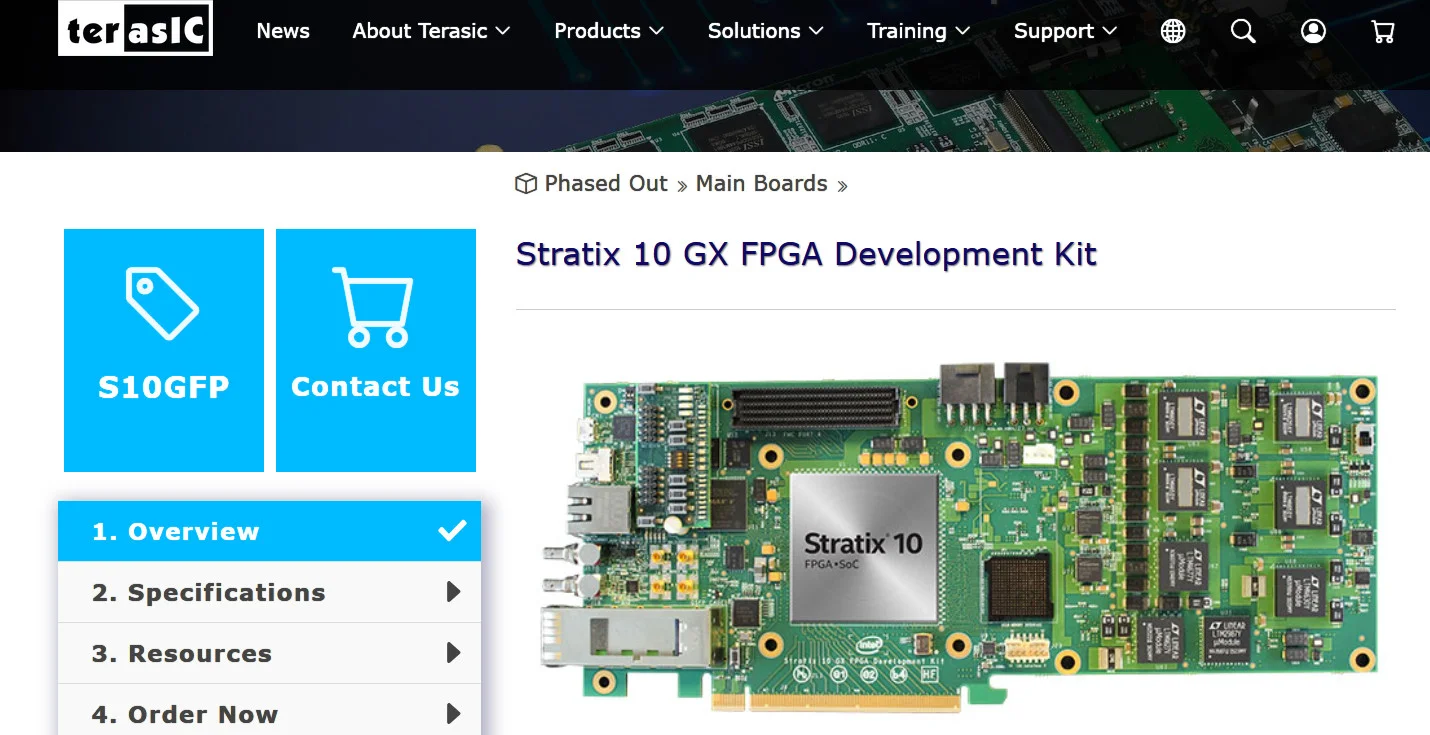Click the price tag icon above S10GFP
The height and width of the screenshot is (735, 1430).
163,303
